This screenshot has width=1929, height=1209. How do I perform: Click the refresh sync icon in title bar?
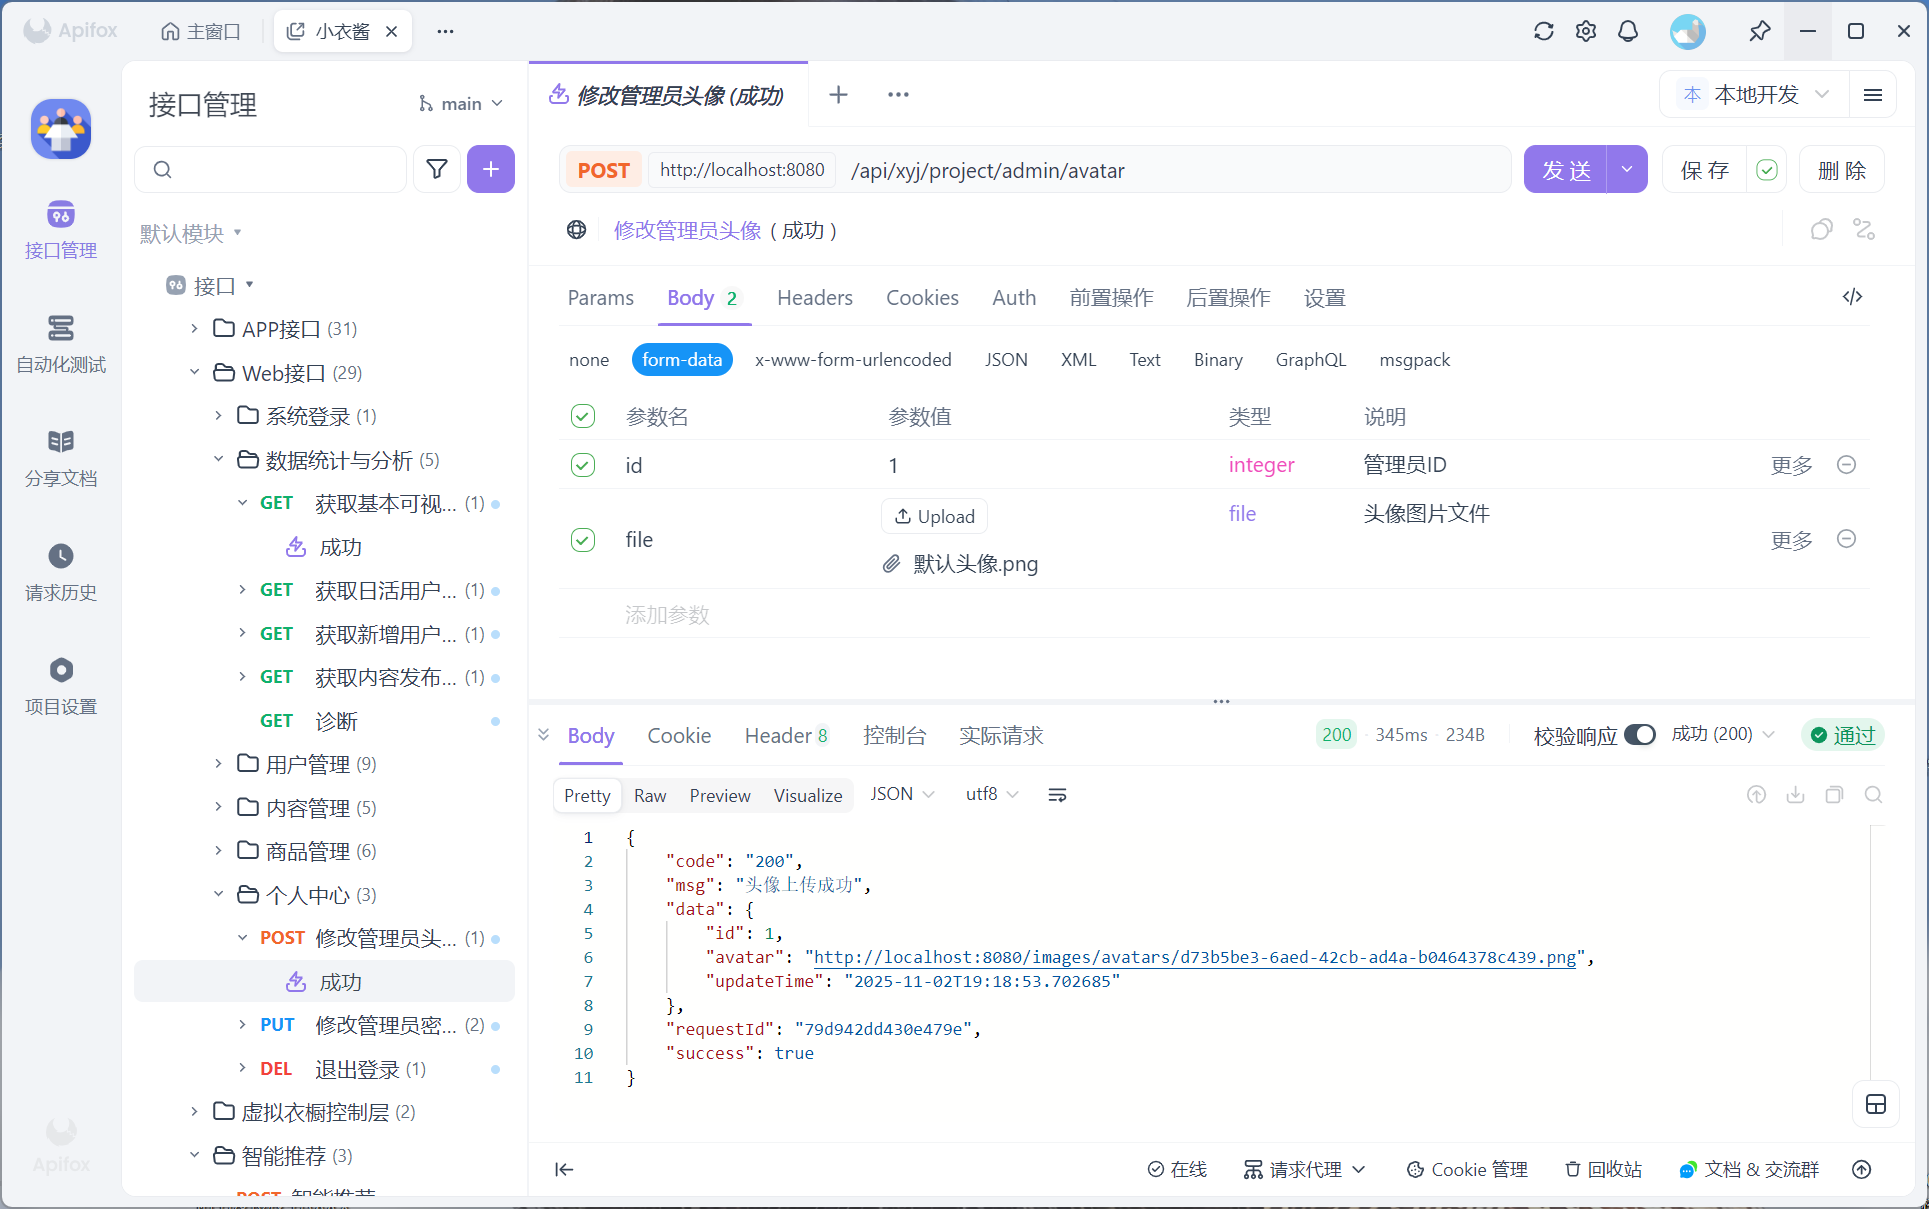click(x=1543, y=31)
